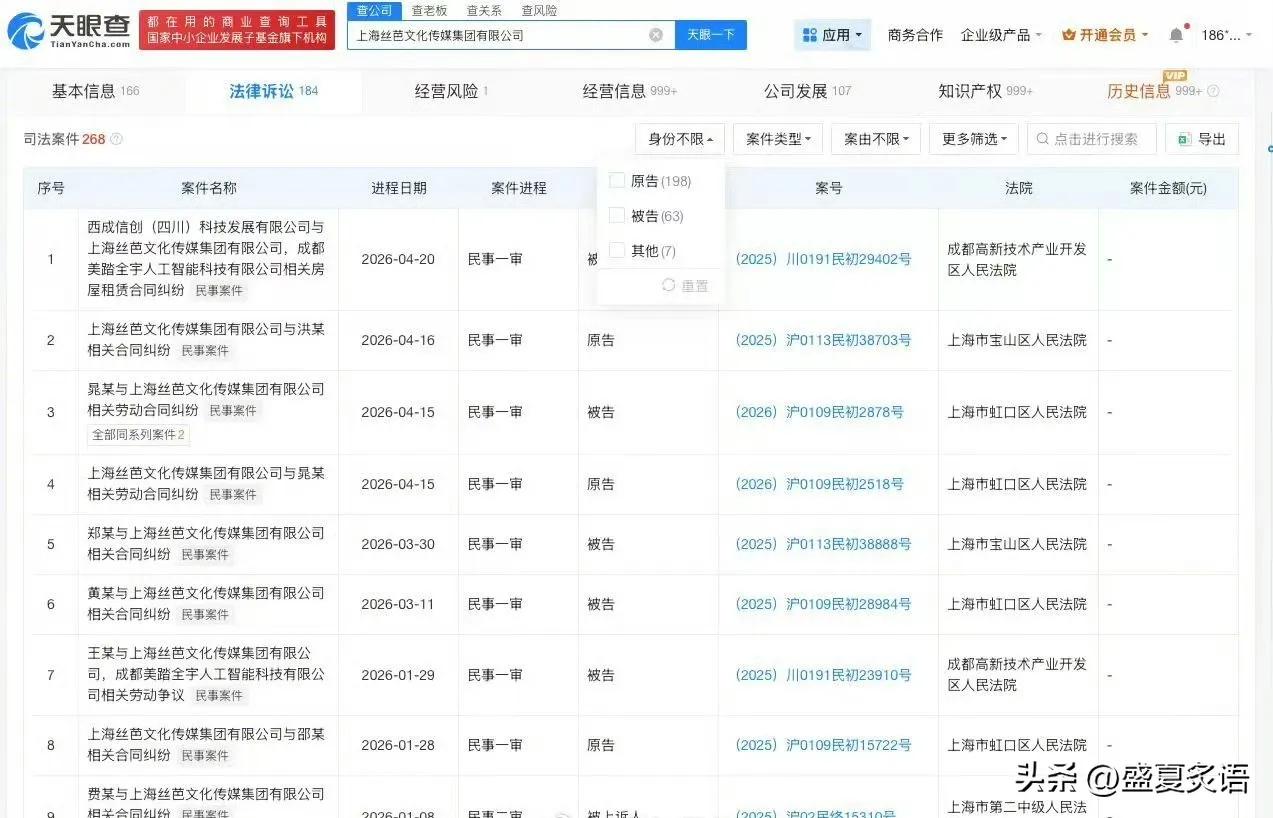Open the 公司发展 tab
Screen dimensions: 1273x818
pyautogui.click(x=807, y=91)
